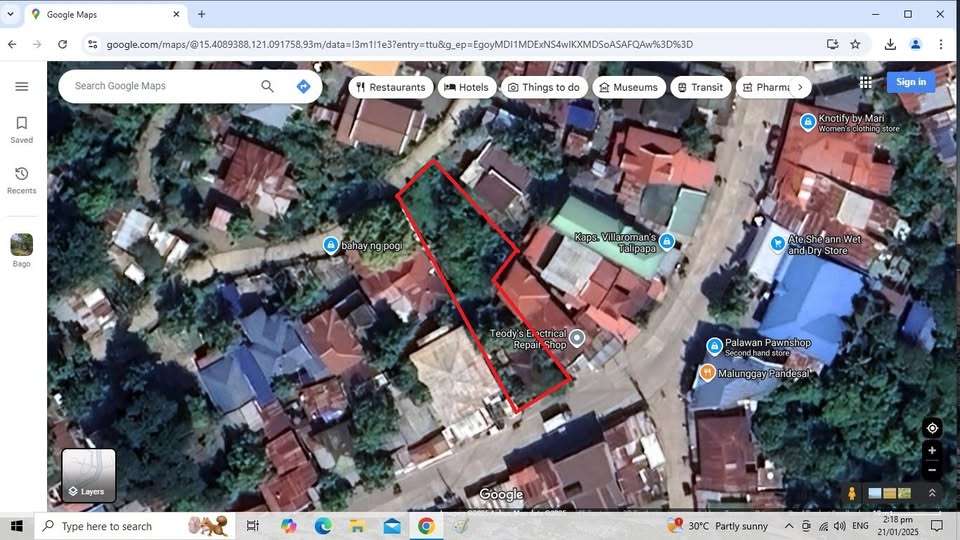Open a new Chrome tab
The image size is (960, 540).
pyautogui.click(x=201, y=14)
